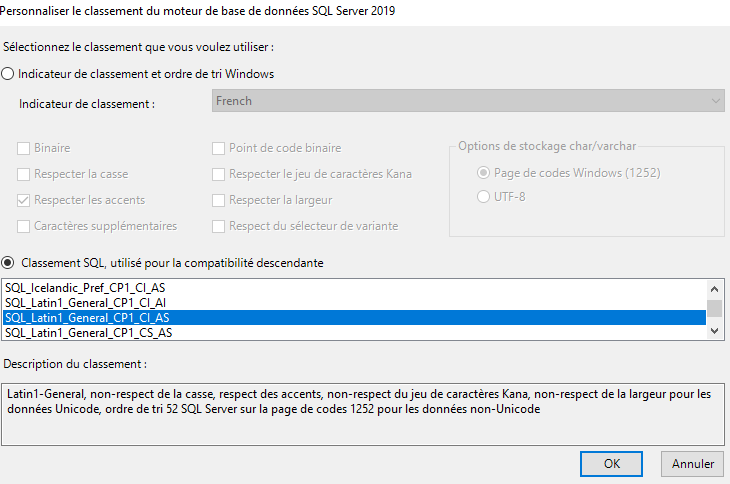Image resolution: width=730 pixels, height=484 pixels.
Task: Select SQL_Icelandic_Pref_CP1_CI_AS in the list
Action: point(86,287)
